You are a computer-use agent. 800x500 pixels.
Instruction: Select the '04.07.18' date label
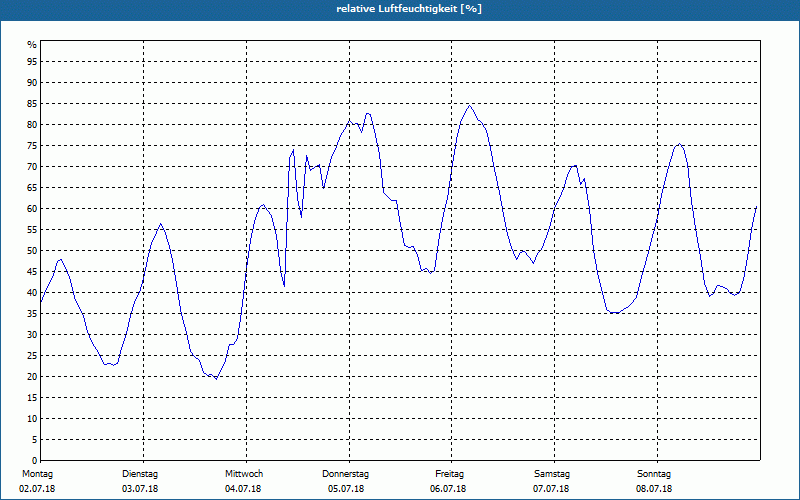[x=243, y=489]
